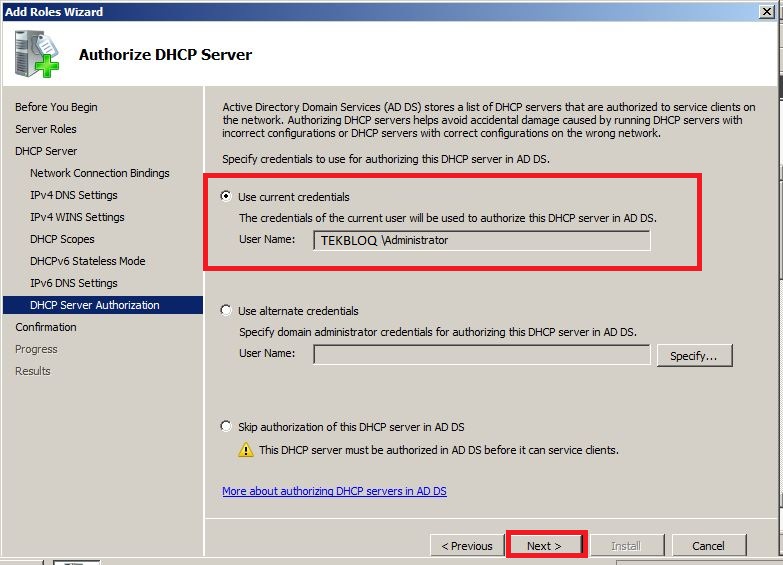Choose Skip authorization of this DHCP server
This screenshot has height=565, width=783.
pyautogui.click(x=226, y=426)
